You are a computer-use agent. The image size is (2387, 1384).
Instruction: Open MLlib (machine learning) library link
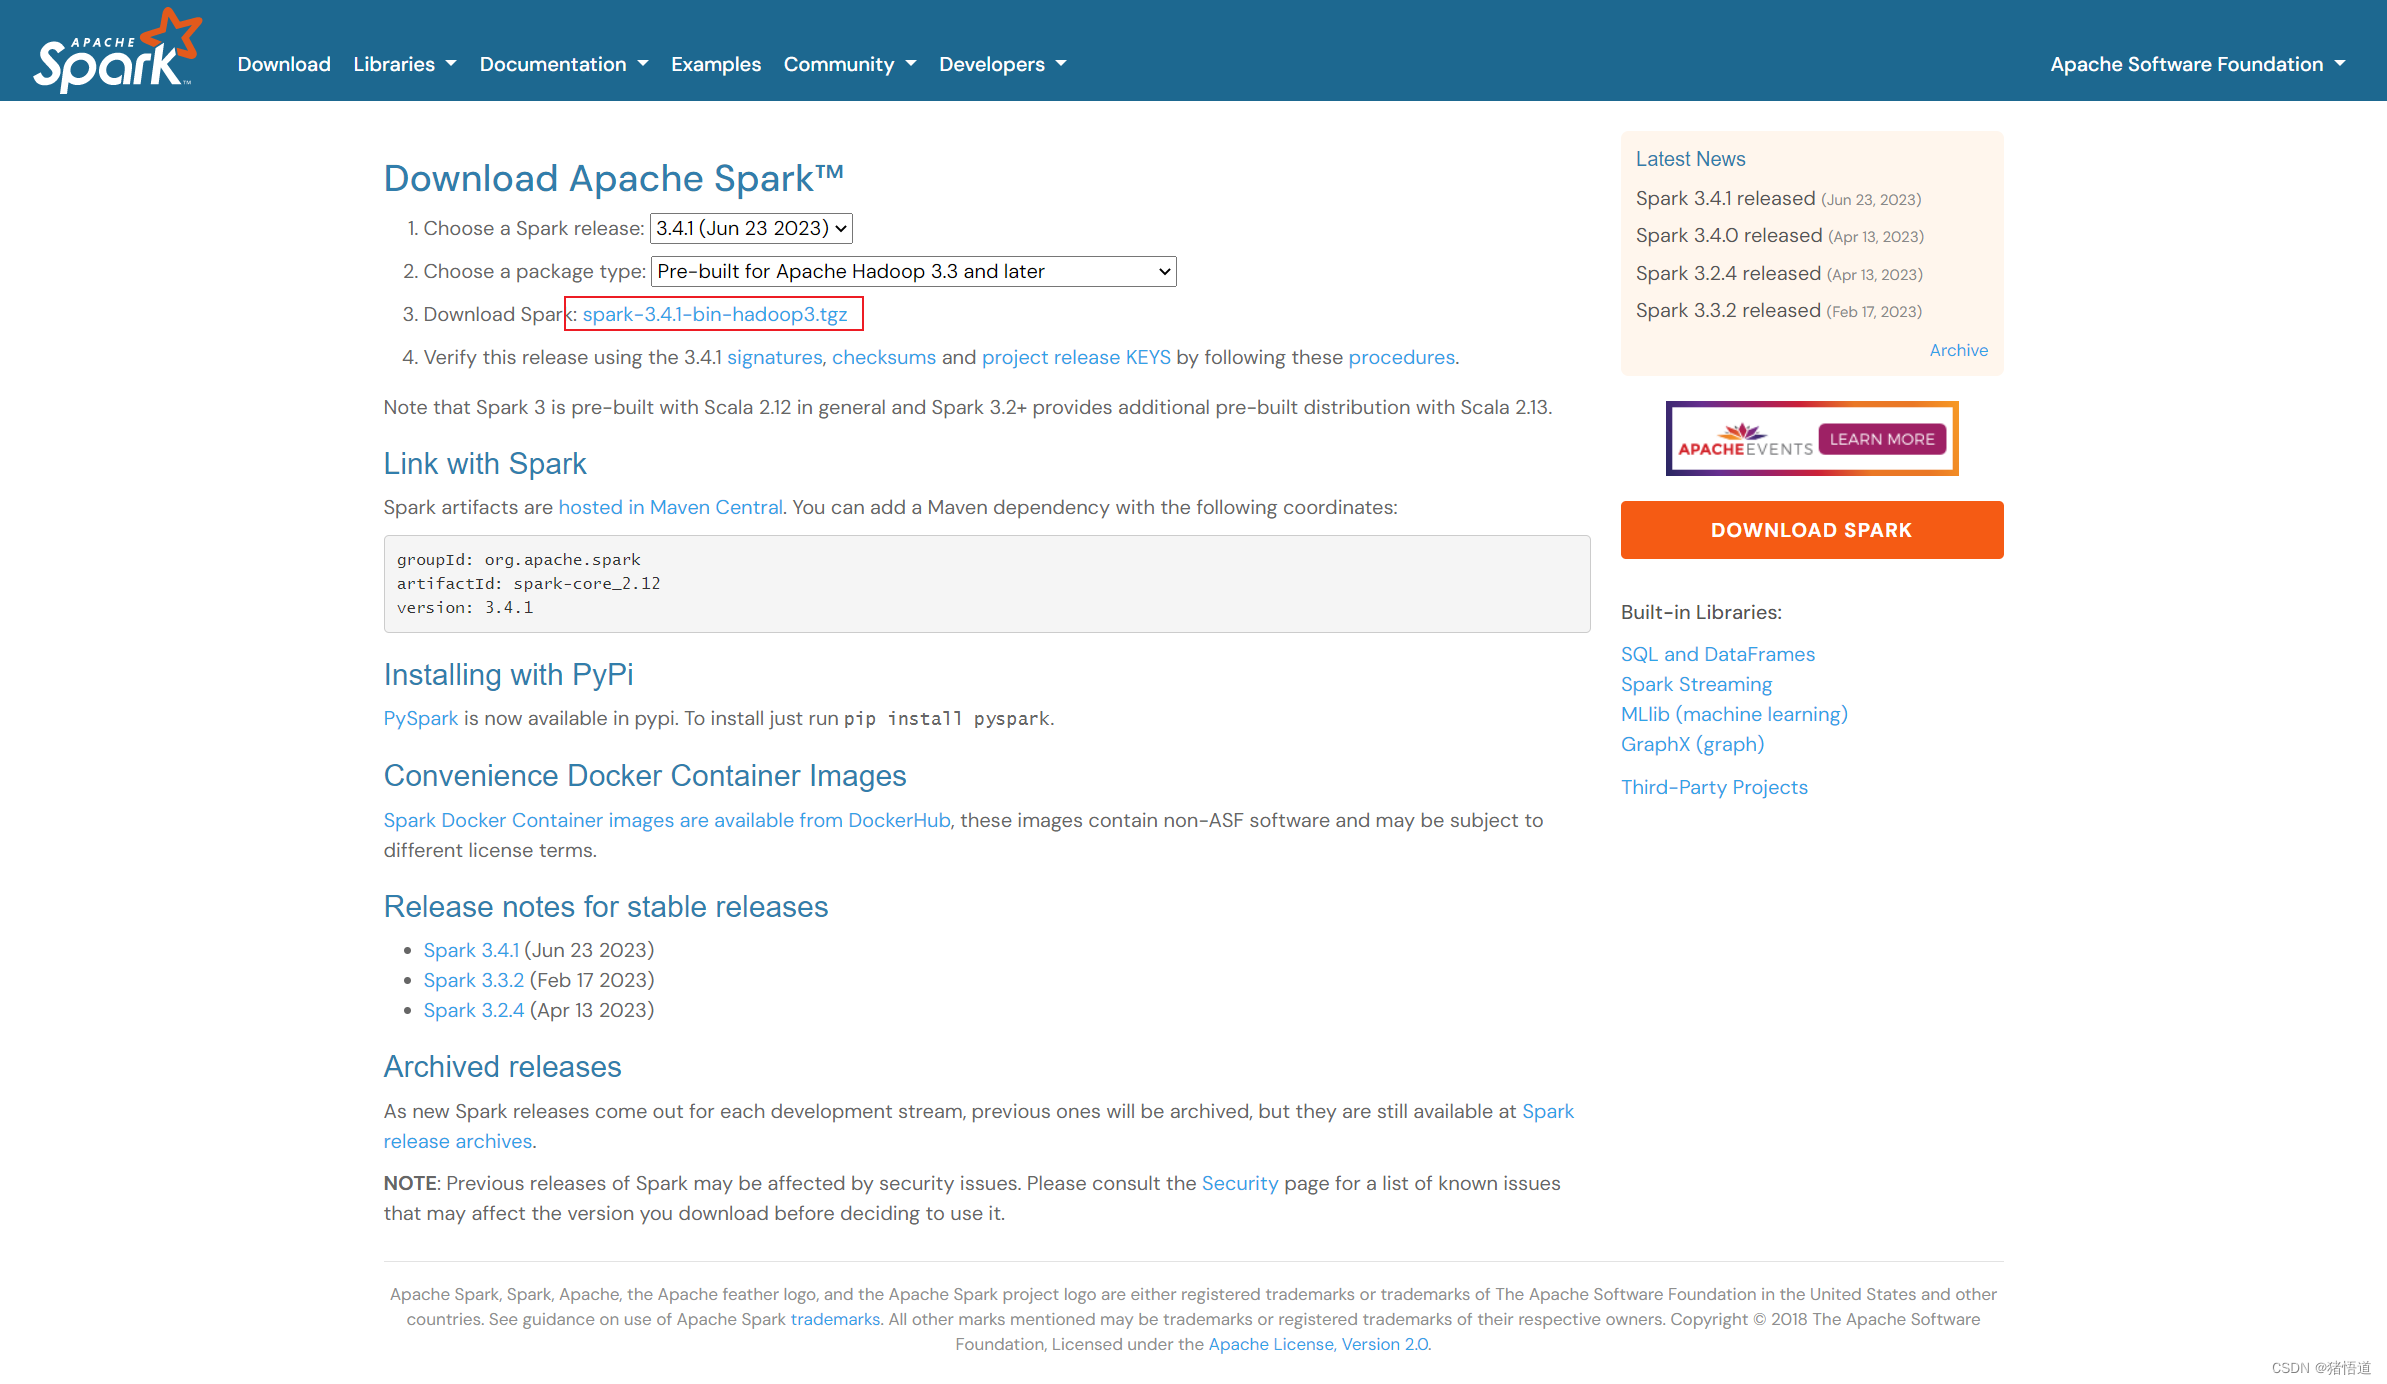[x=1734, y=714]
